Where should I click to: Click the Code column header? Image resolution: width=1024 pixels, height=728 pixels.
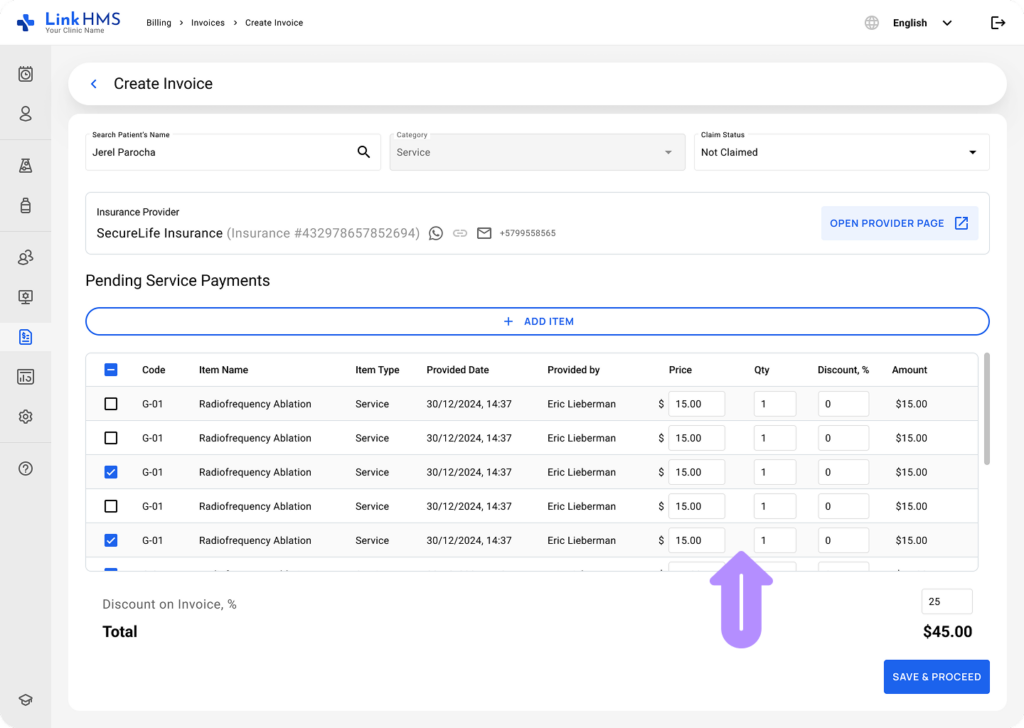[153, 370]
